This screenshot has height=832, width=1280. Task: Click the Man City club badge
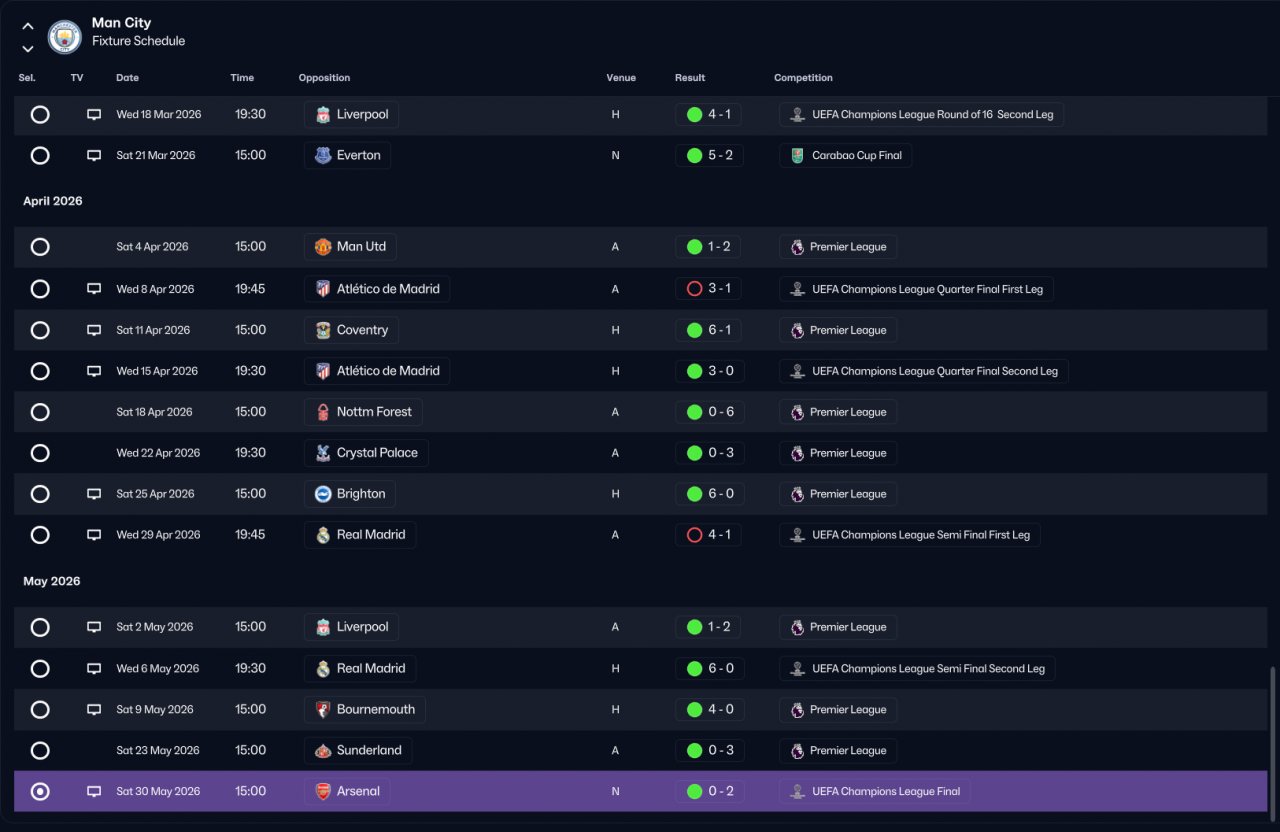click(65, 37)
